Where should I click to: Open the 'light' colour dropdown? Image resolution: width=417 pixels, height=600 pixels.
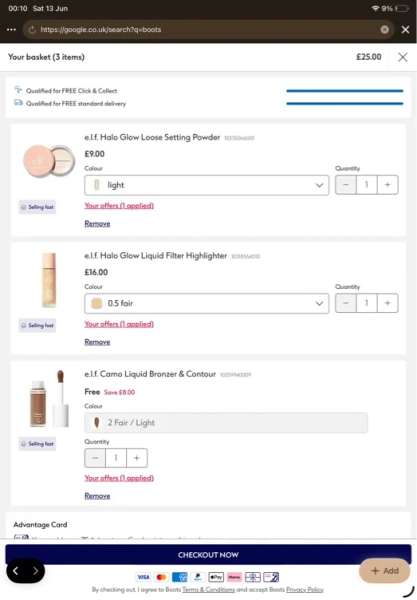207,185
